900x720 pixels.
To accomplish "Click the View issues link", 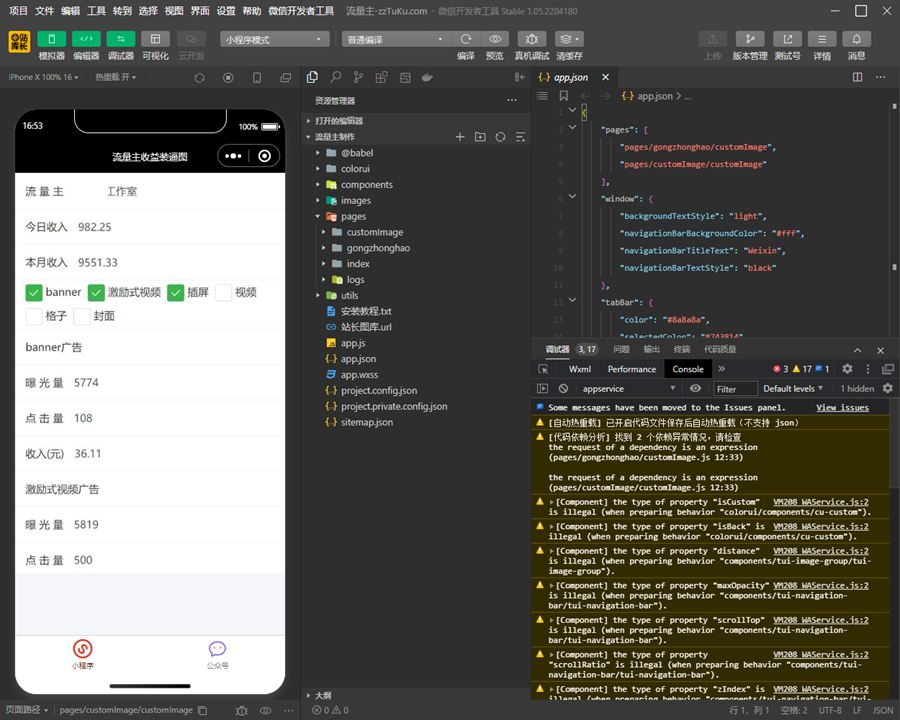I will 841,408.
